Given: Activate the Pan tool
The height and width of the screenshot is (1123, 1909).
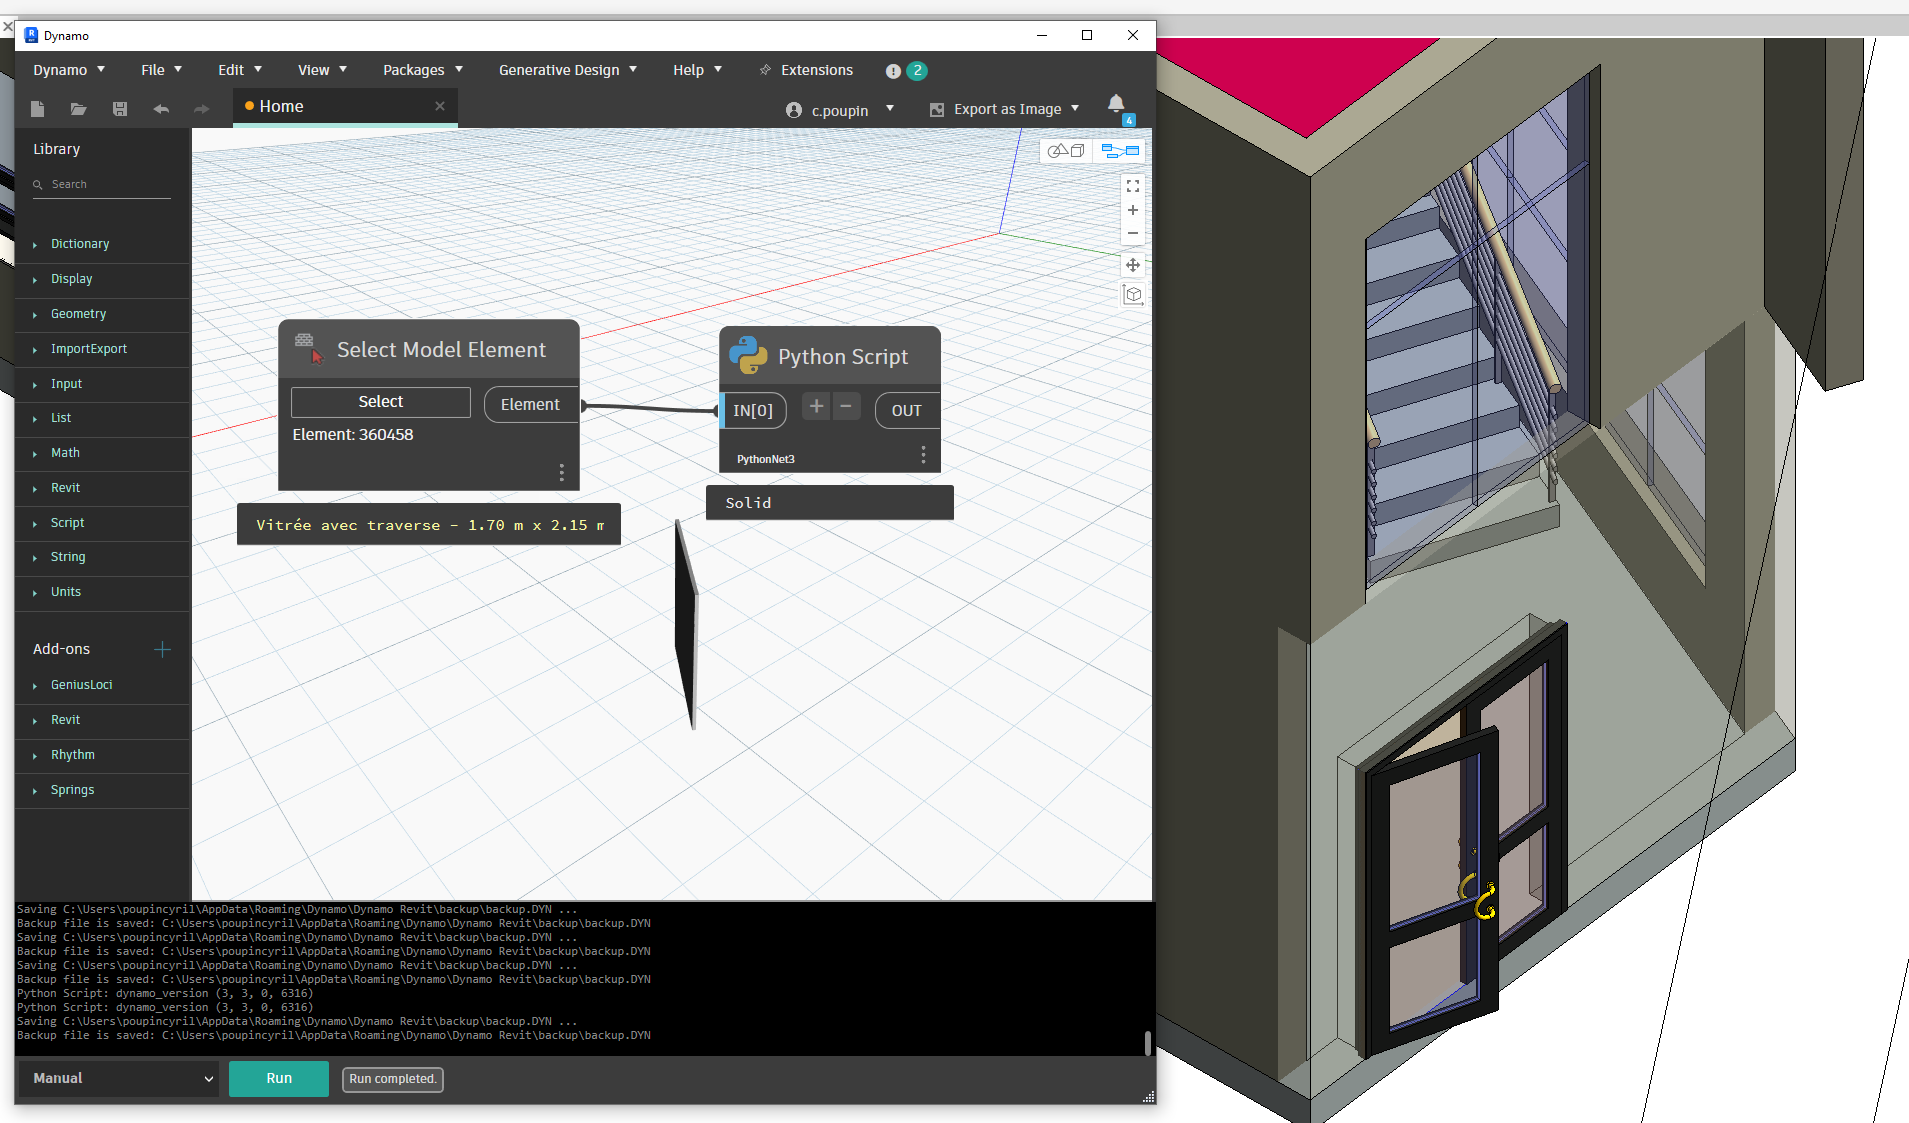Looking at the screenshot, I should tap(1133, 265).
